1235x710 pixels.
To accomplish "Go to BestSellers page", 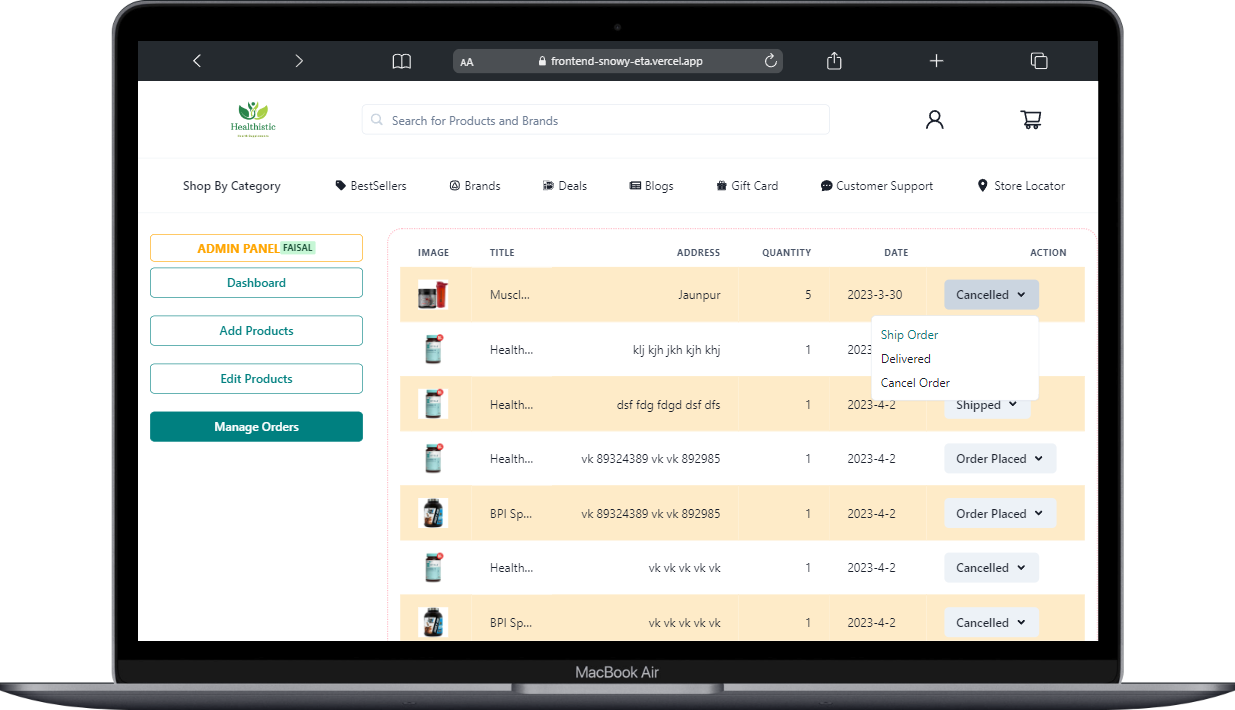I will coord(371,186).
